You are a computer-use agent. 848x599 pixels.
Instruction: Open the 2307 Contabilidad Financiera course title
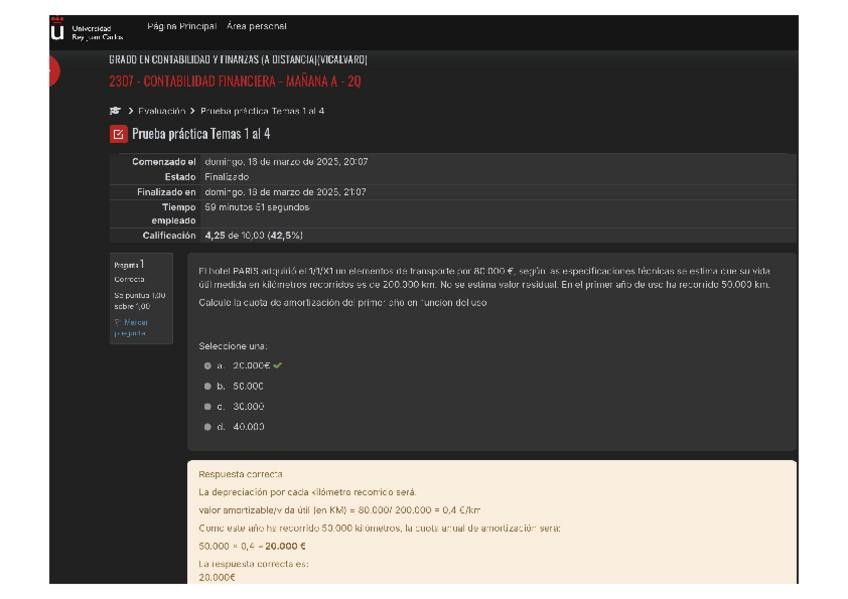tap(235, 82)
